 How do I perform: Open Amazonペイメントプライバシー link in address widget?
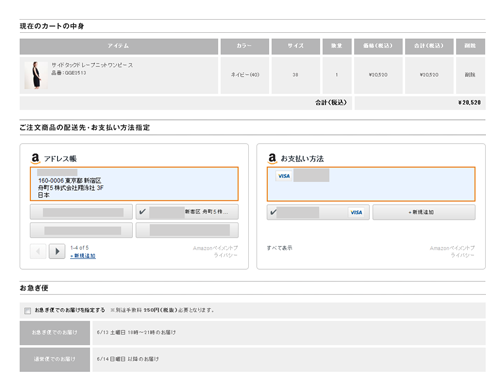point(215,252)
